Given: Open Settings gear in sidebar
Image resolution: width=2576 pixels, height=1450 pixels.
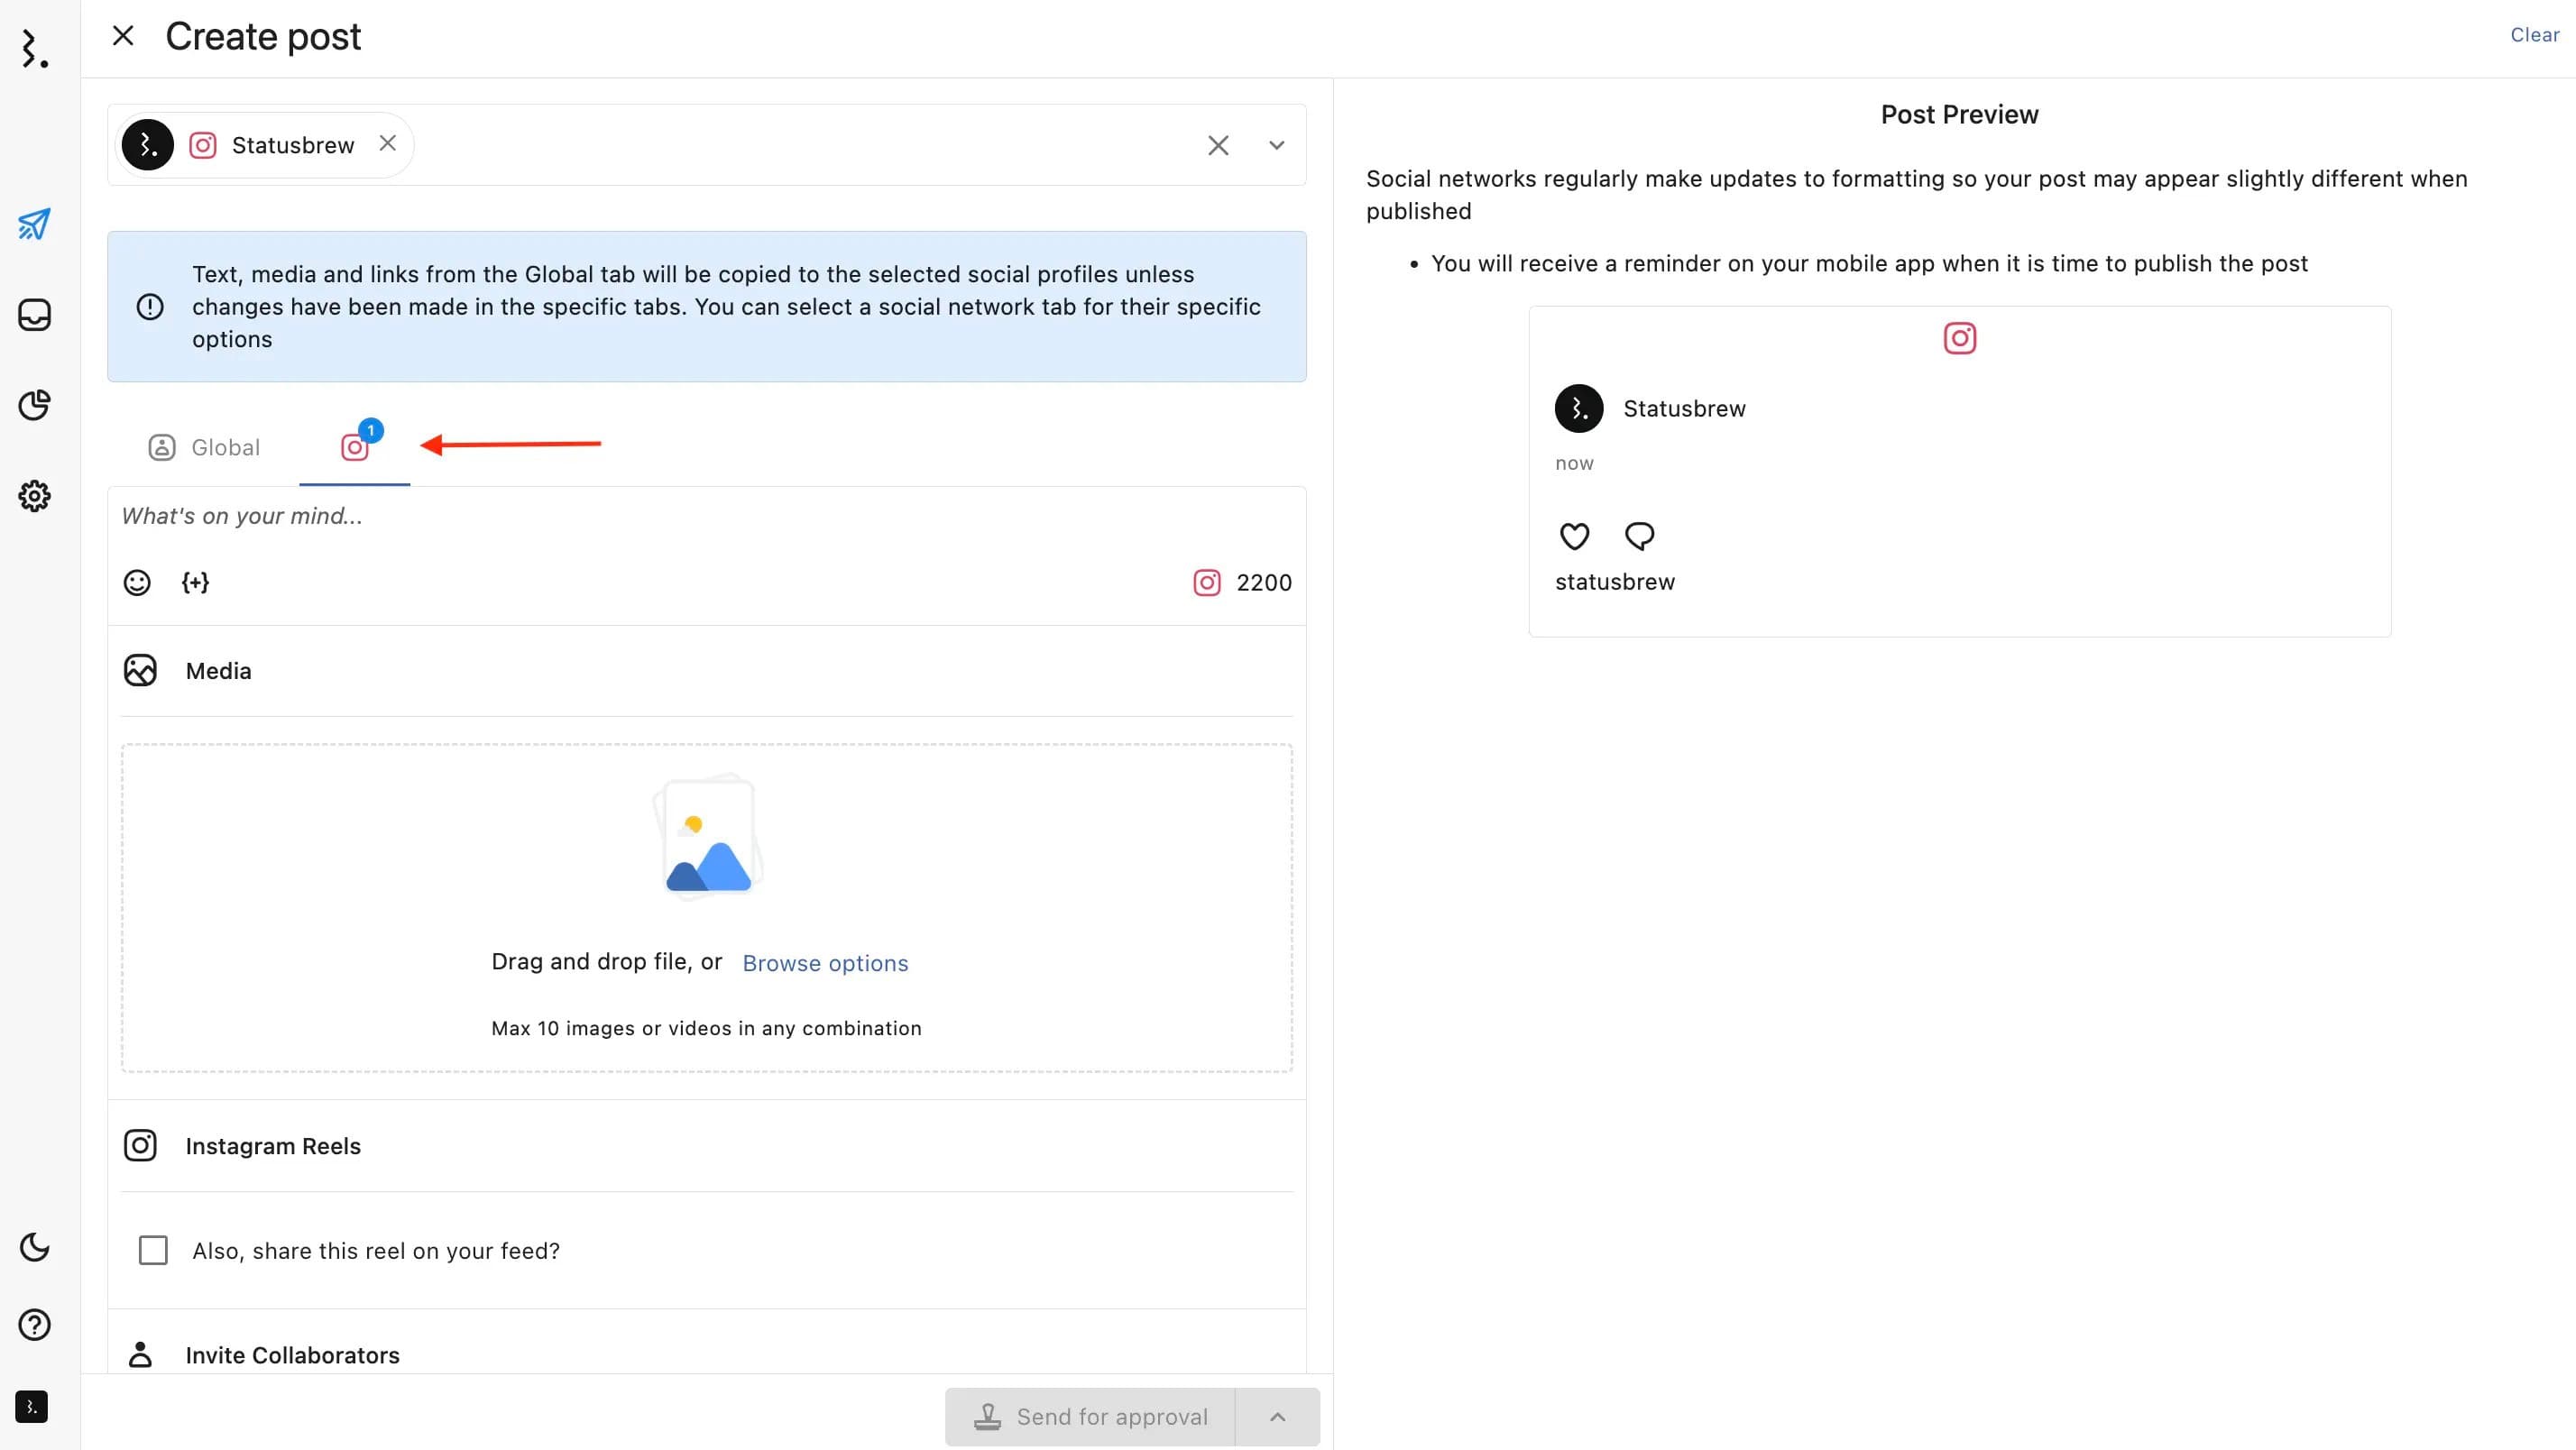Looking at the screenshot, I should click(x=34, y=496).
